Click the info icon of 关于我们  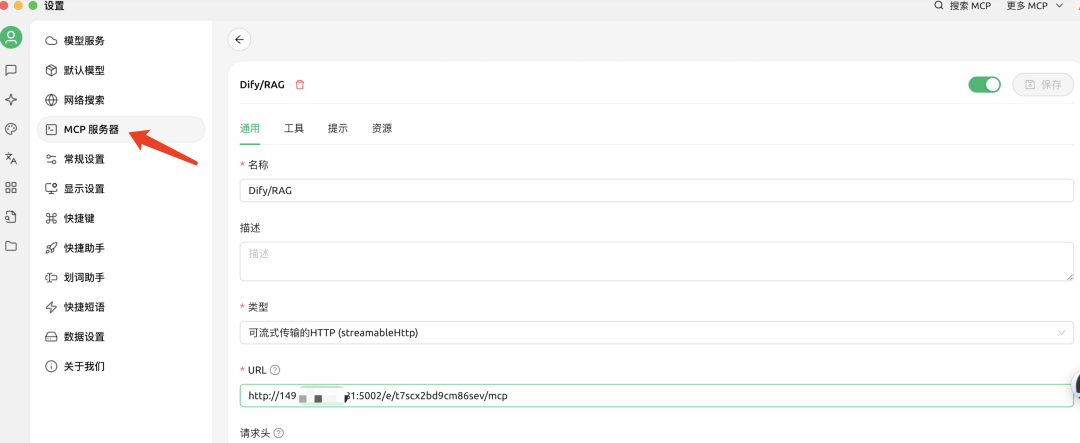tap(51, 367)
